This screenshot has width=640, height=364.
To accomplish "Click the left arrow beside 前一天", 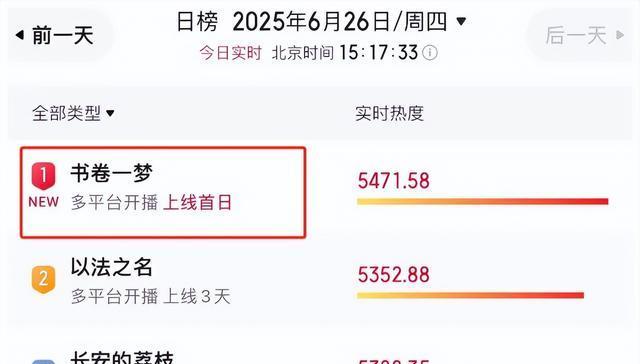I will (x=20, y=35).
